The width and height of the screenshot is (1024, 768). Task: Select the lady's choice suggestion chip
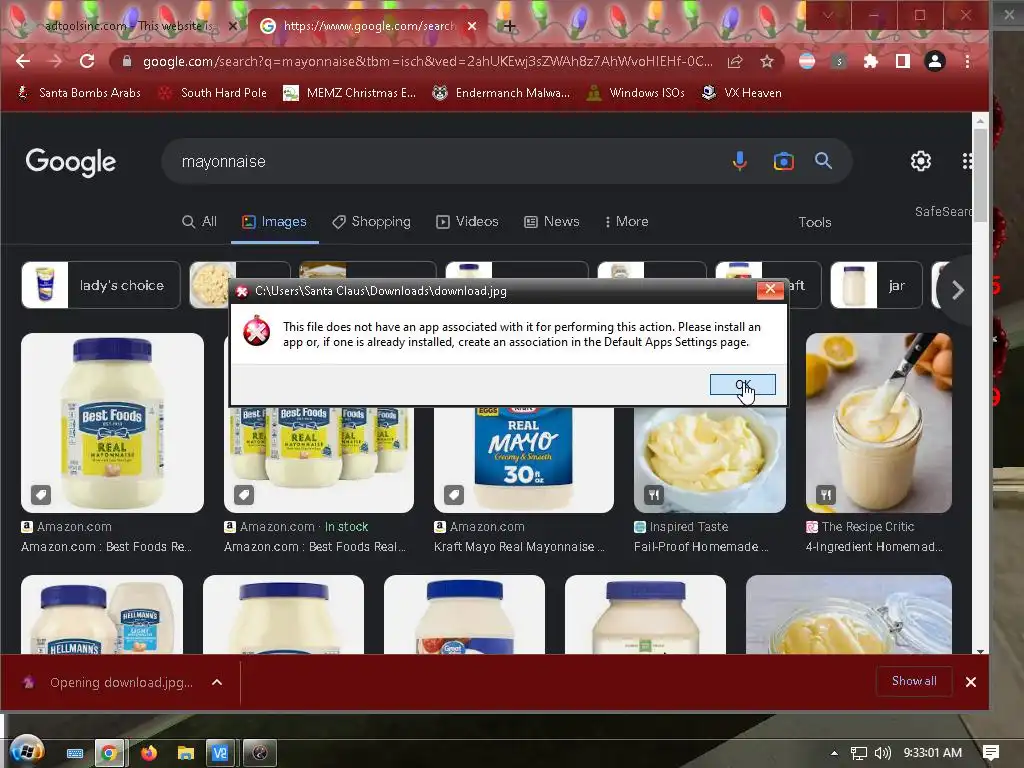pos(101,285)
